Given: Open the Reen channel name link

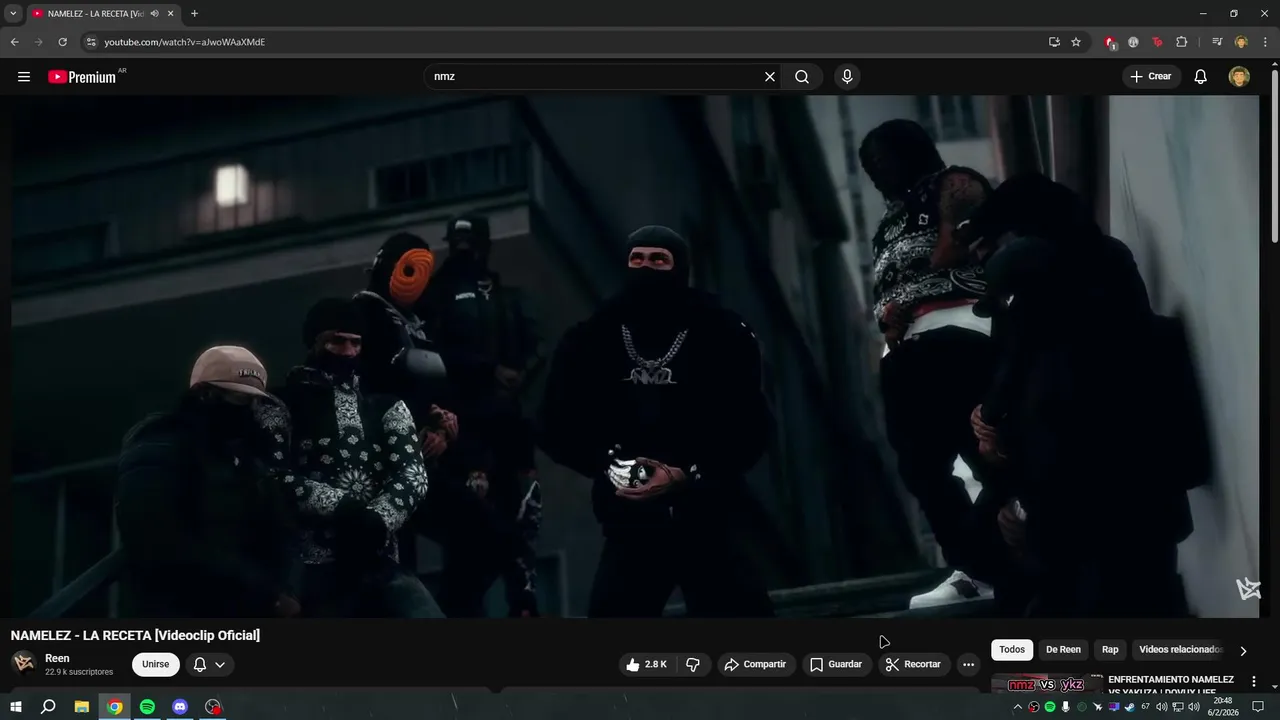Looking at the screenshot, I should (57, 658).
